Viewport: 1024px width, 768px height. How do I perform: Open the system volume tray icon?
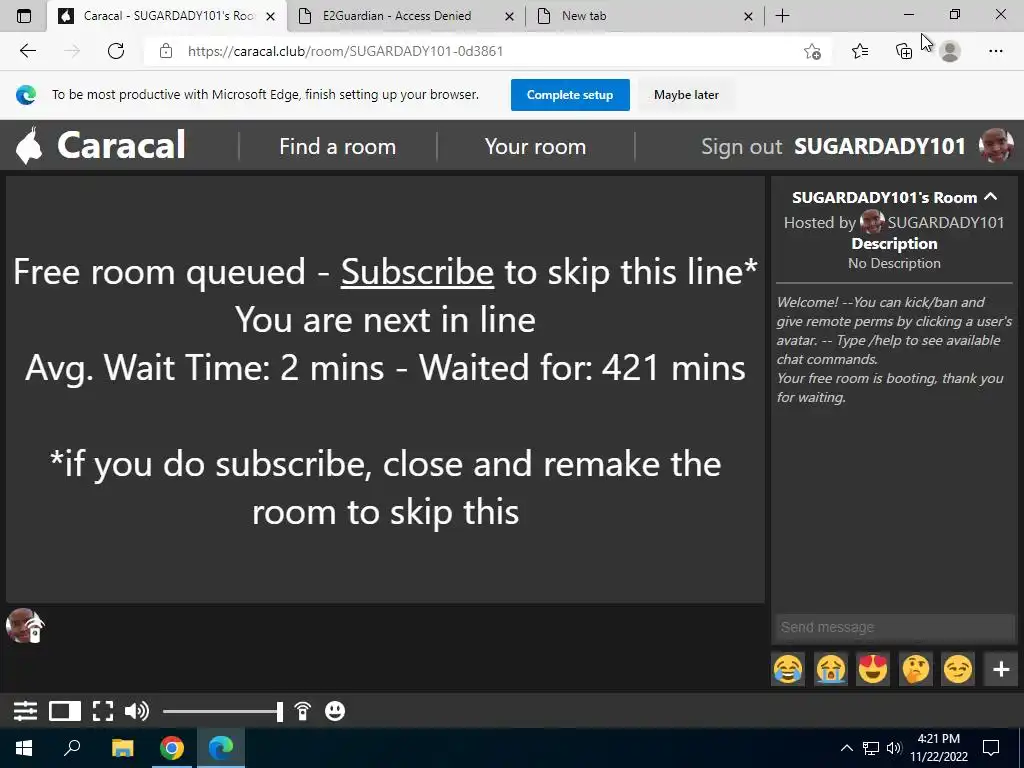pos(894,748)
